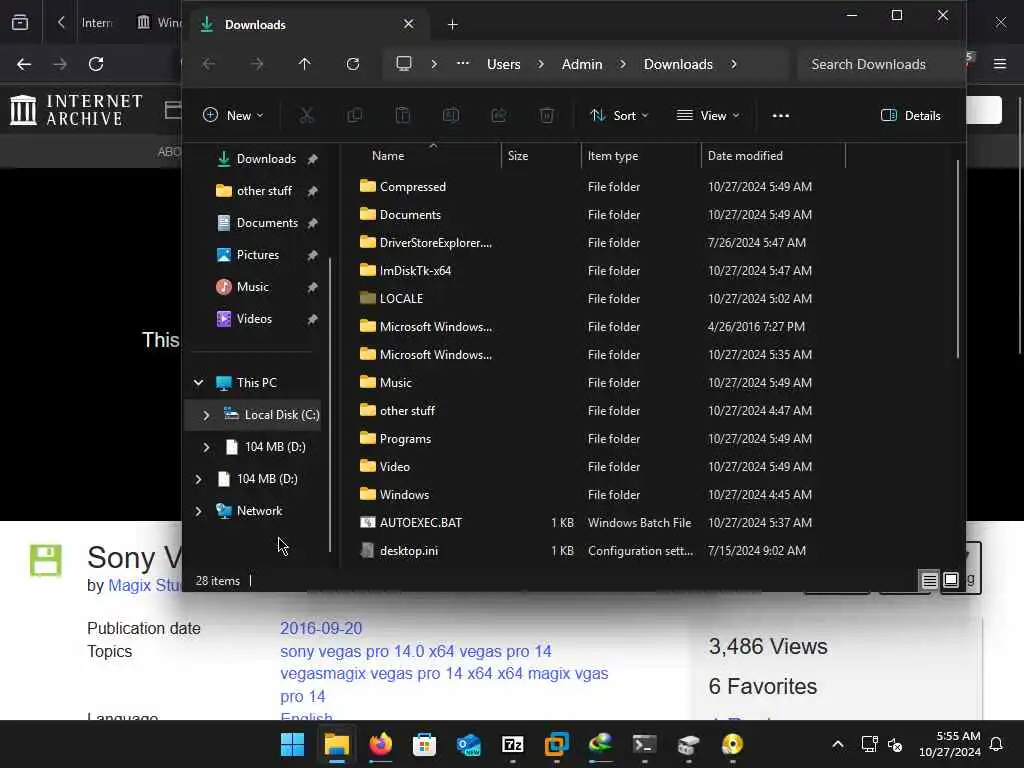Click the Refresh button in File Explorer
This screenshot has width=1024, height=768.
(353, 64)
